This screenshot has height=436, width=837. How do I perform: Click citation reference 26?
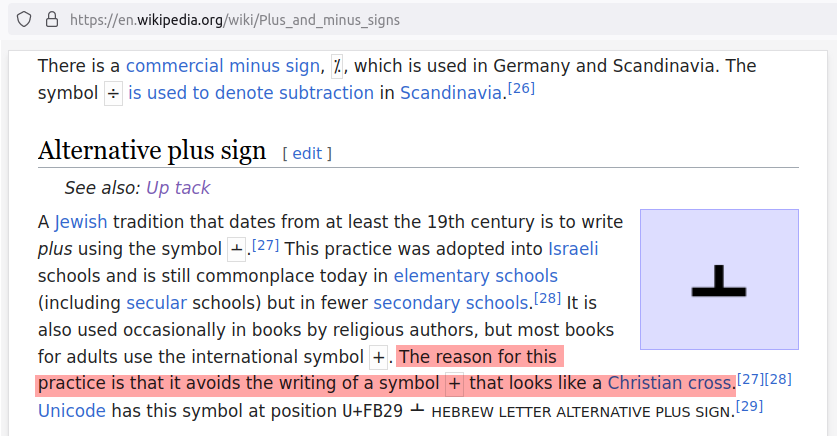(521, 88)
